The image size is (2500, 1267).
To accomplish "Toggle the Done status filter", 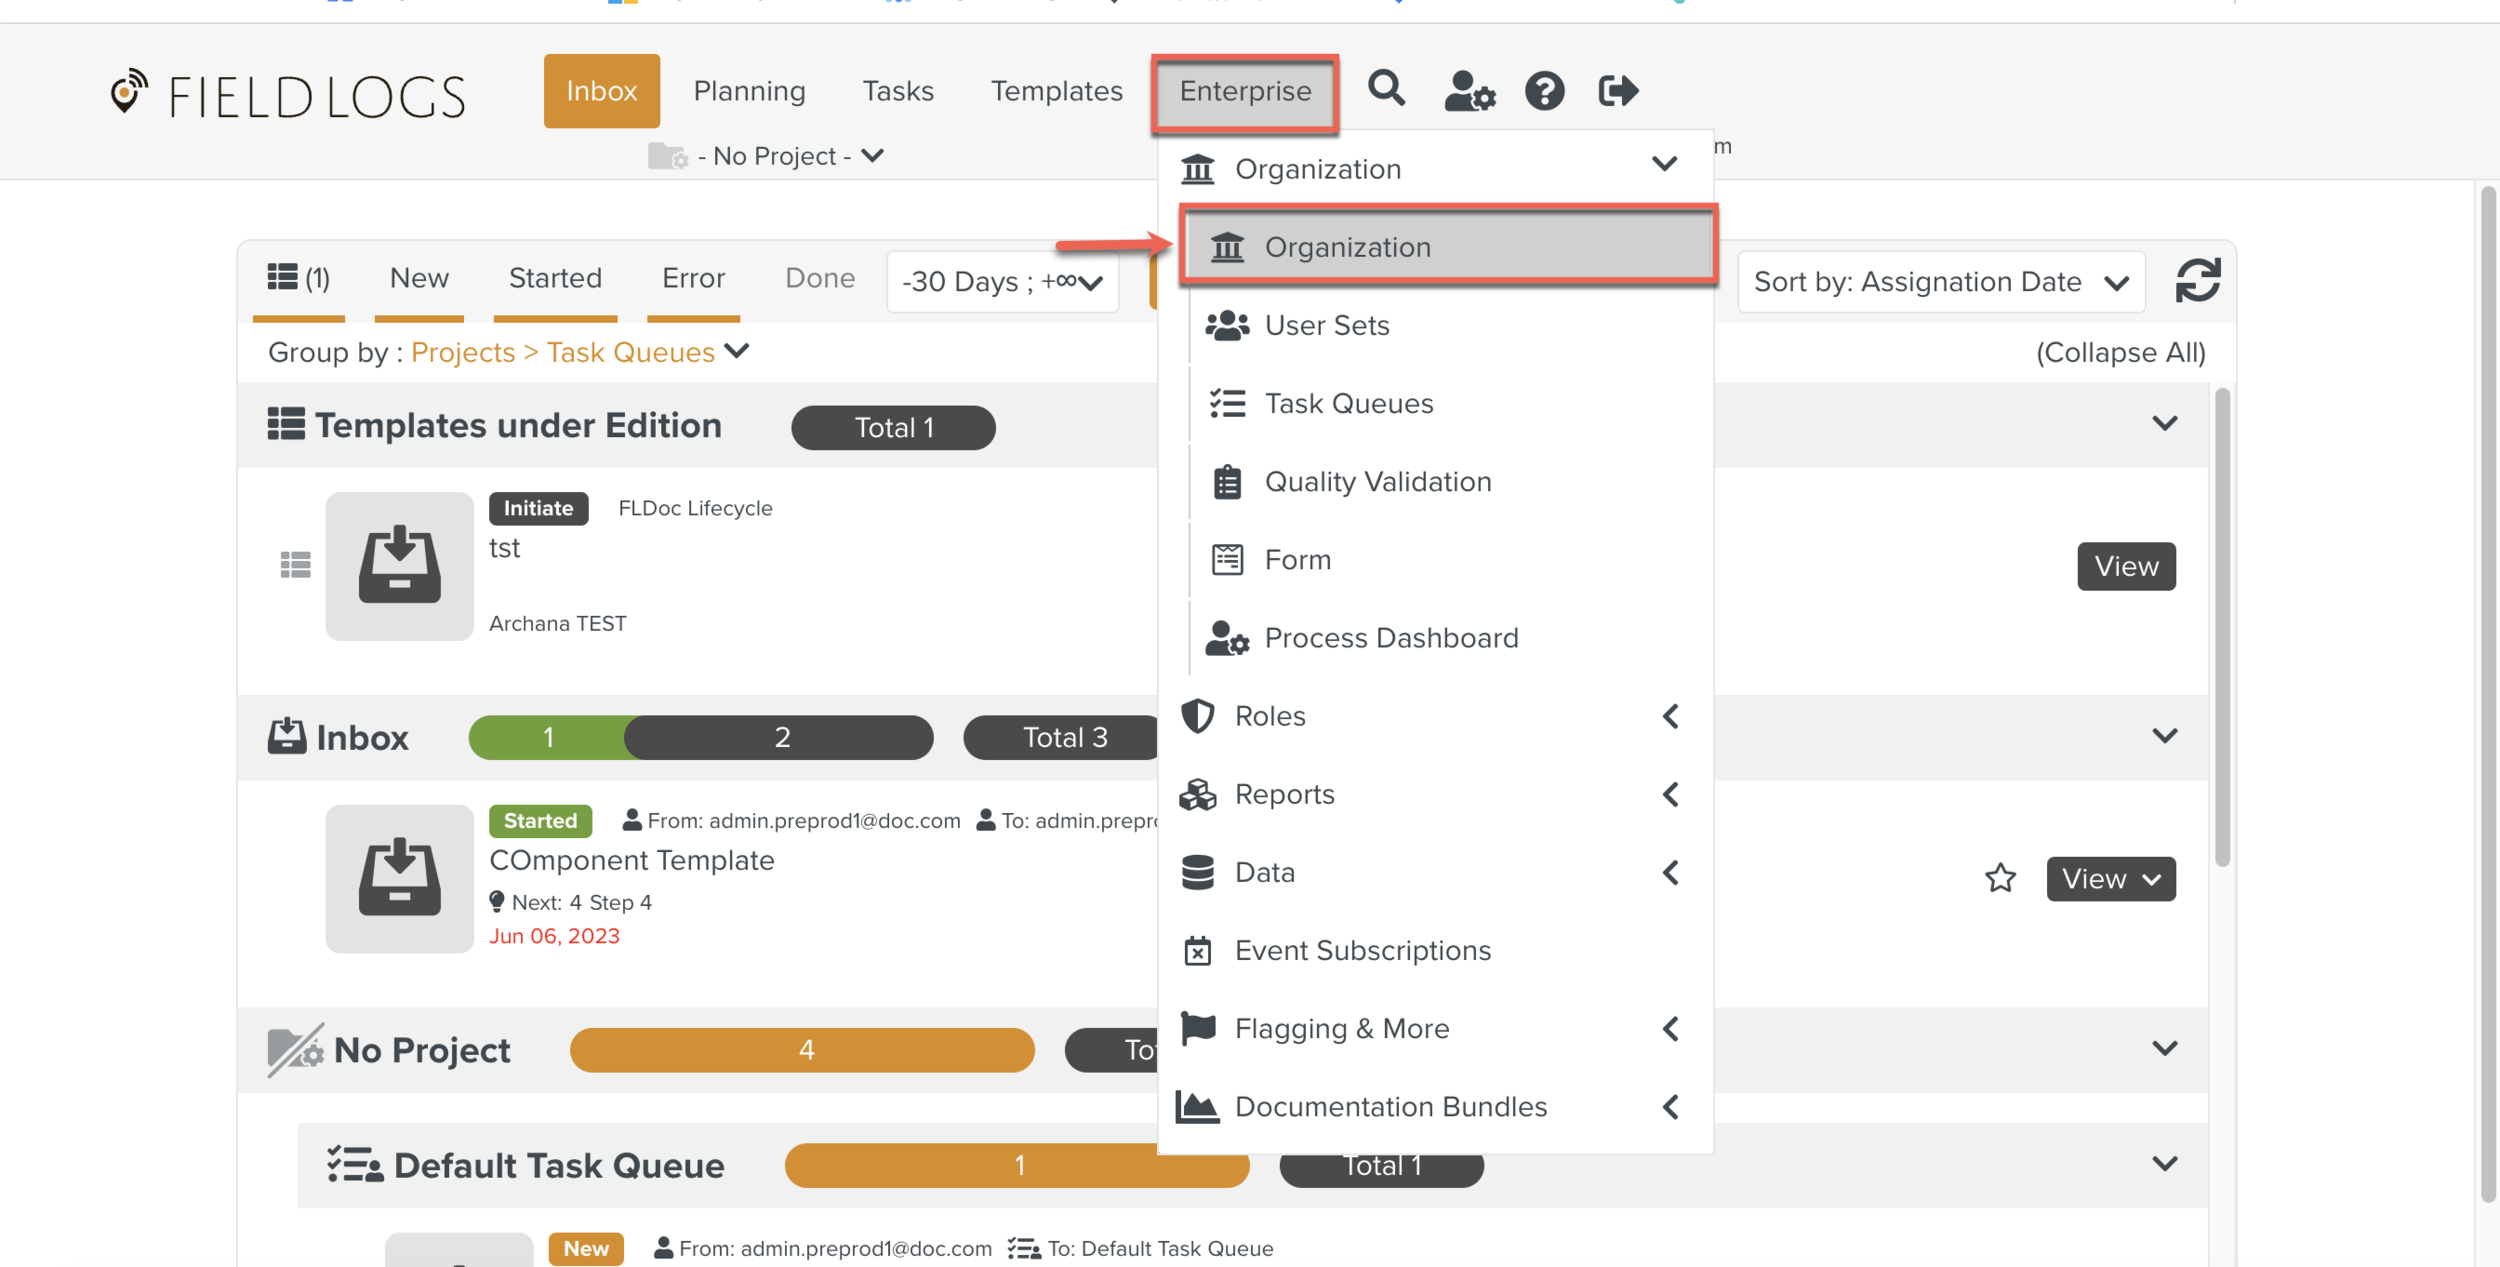I will tap(819, 278).
